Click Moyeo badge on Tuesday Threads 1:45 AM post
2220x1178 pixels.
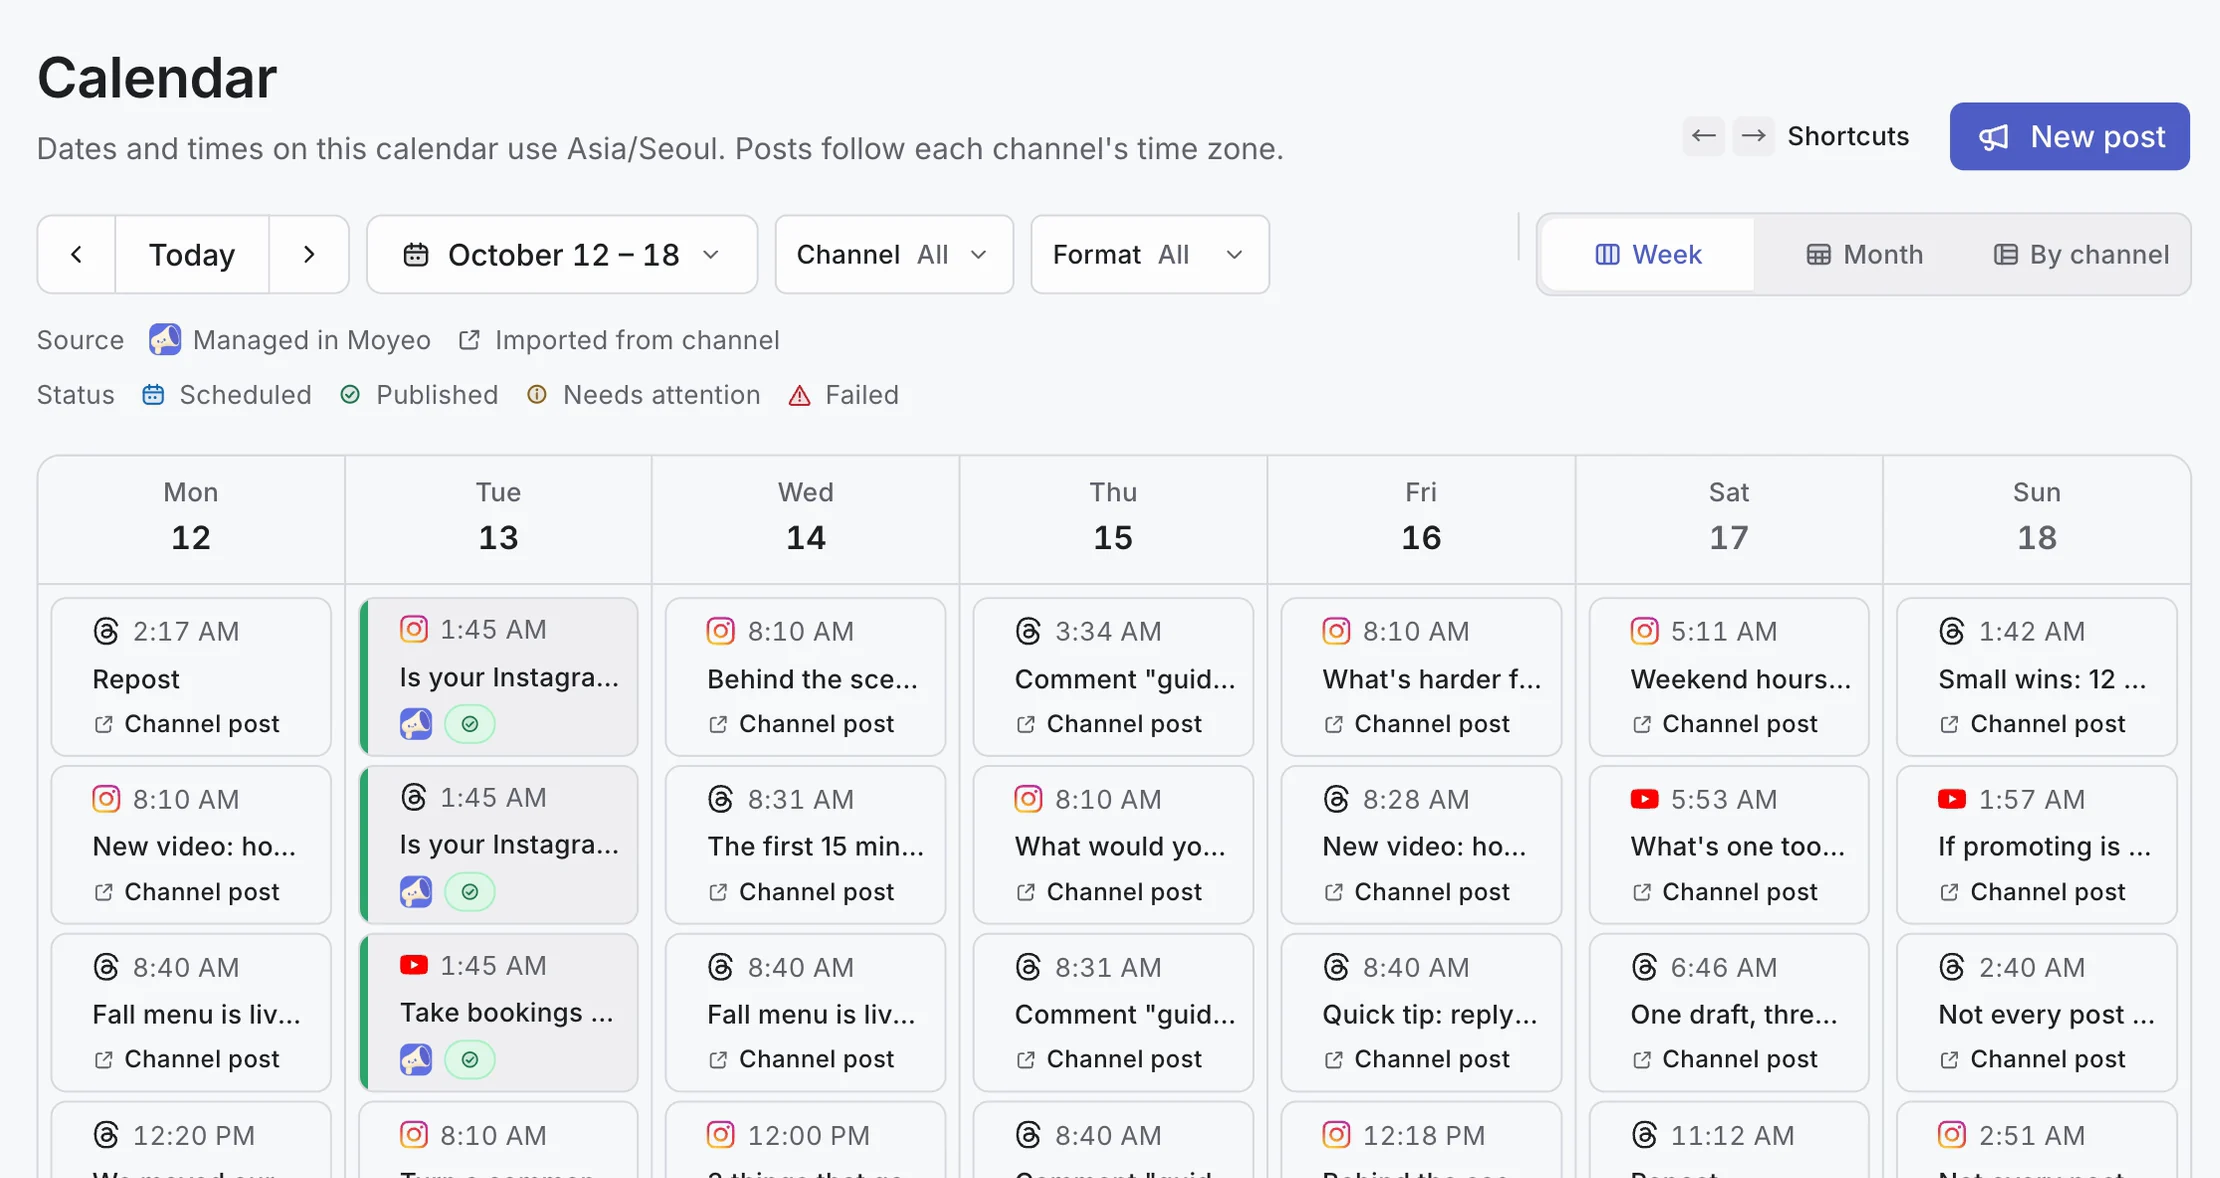[416, 891]
